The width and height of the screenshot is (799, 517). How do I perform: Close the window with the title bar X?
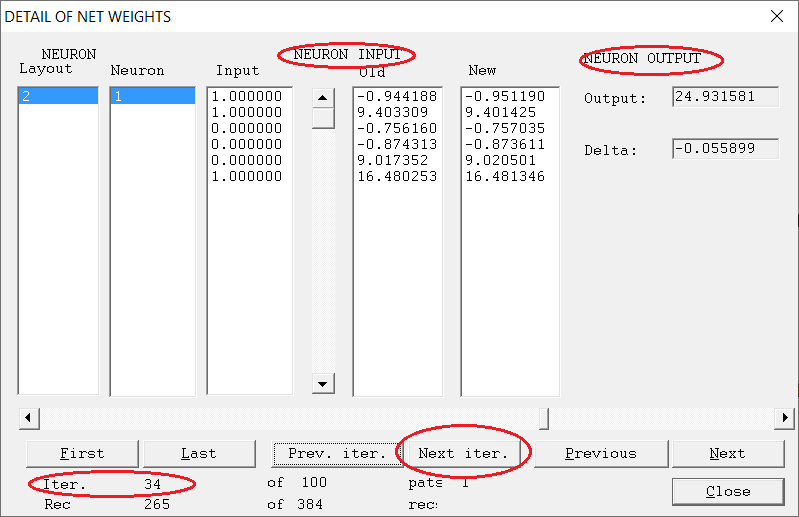776,16
